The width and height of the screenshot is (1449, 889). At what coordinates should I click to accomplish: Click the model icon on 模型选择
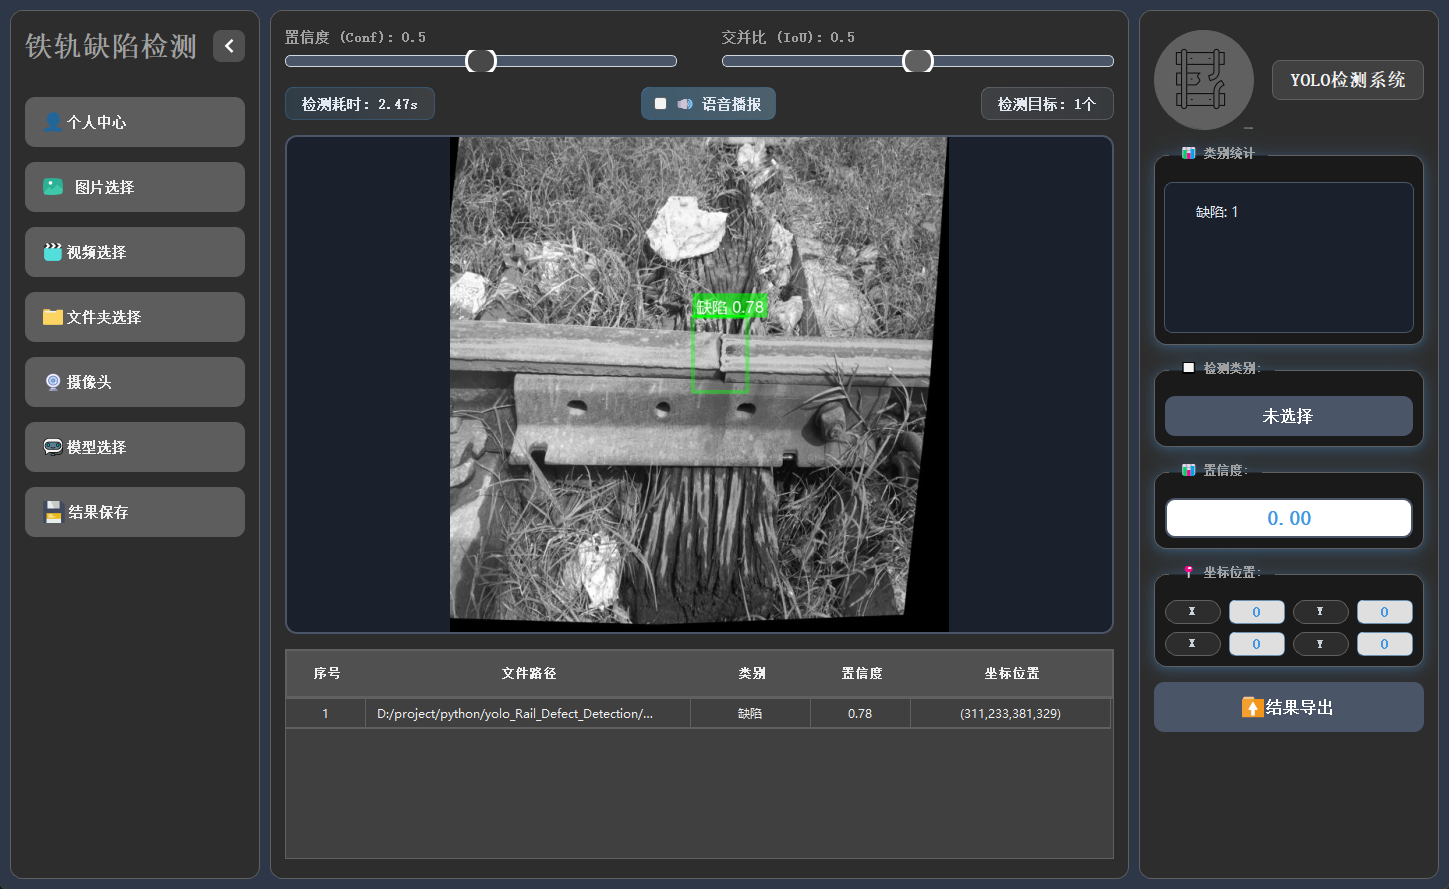[53, 447]
